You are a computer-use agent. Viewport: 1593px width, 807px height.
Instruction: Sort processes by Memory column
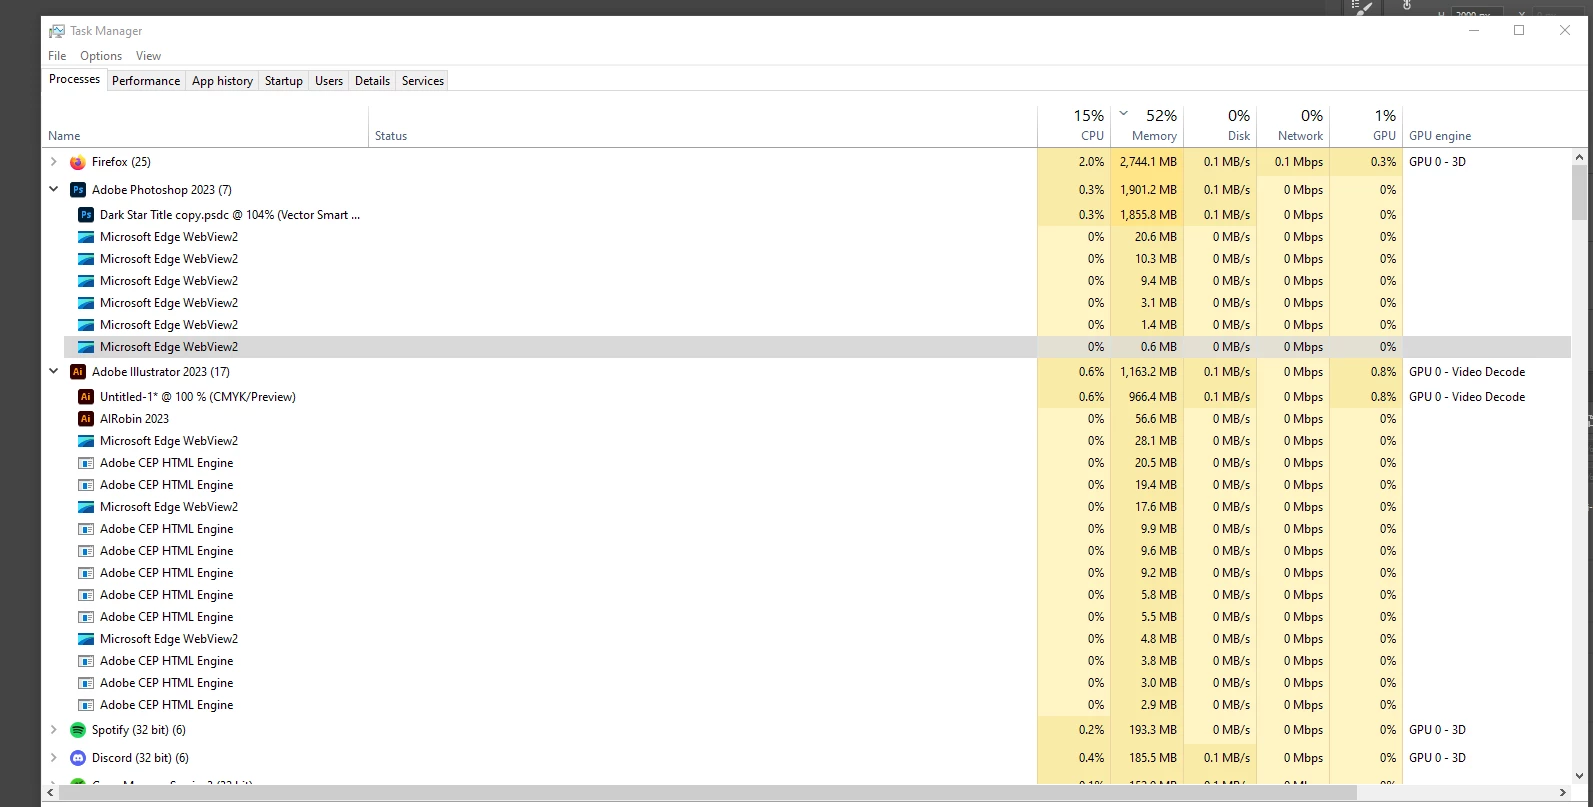(1147, 126)
